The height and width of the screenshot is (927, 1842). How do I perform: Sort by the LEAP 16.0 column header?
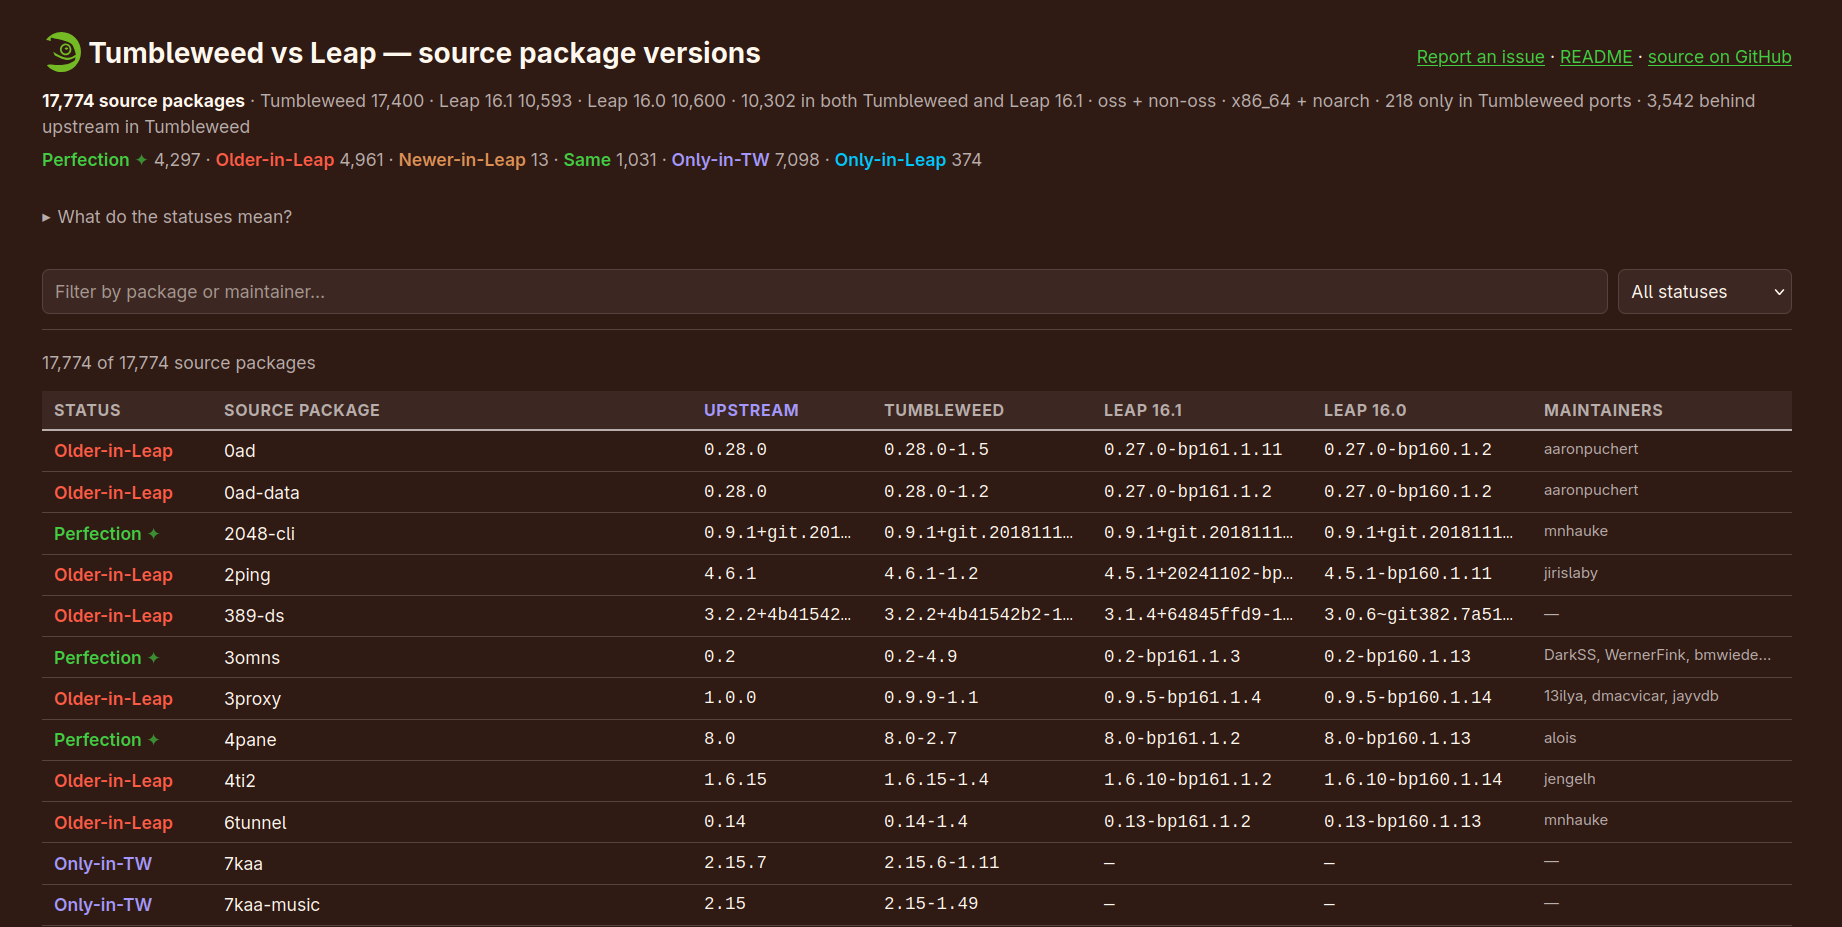(1365, 410)
